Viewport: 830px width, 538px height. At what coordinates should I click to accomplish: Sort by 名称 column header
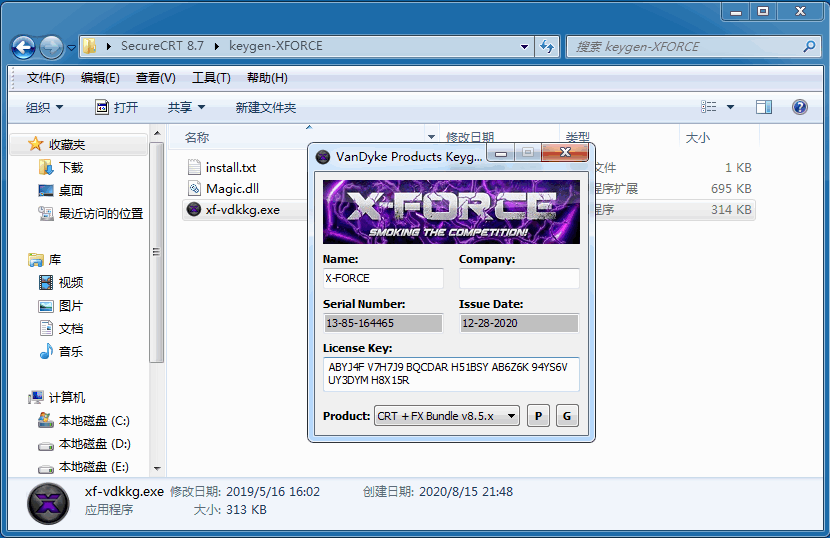(x=197, y=138)
